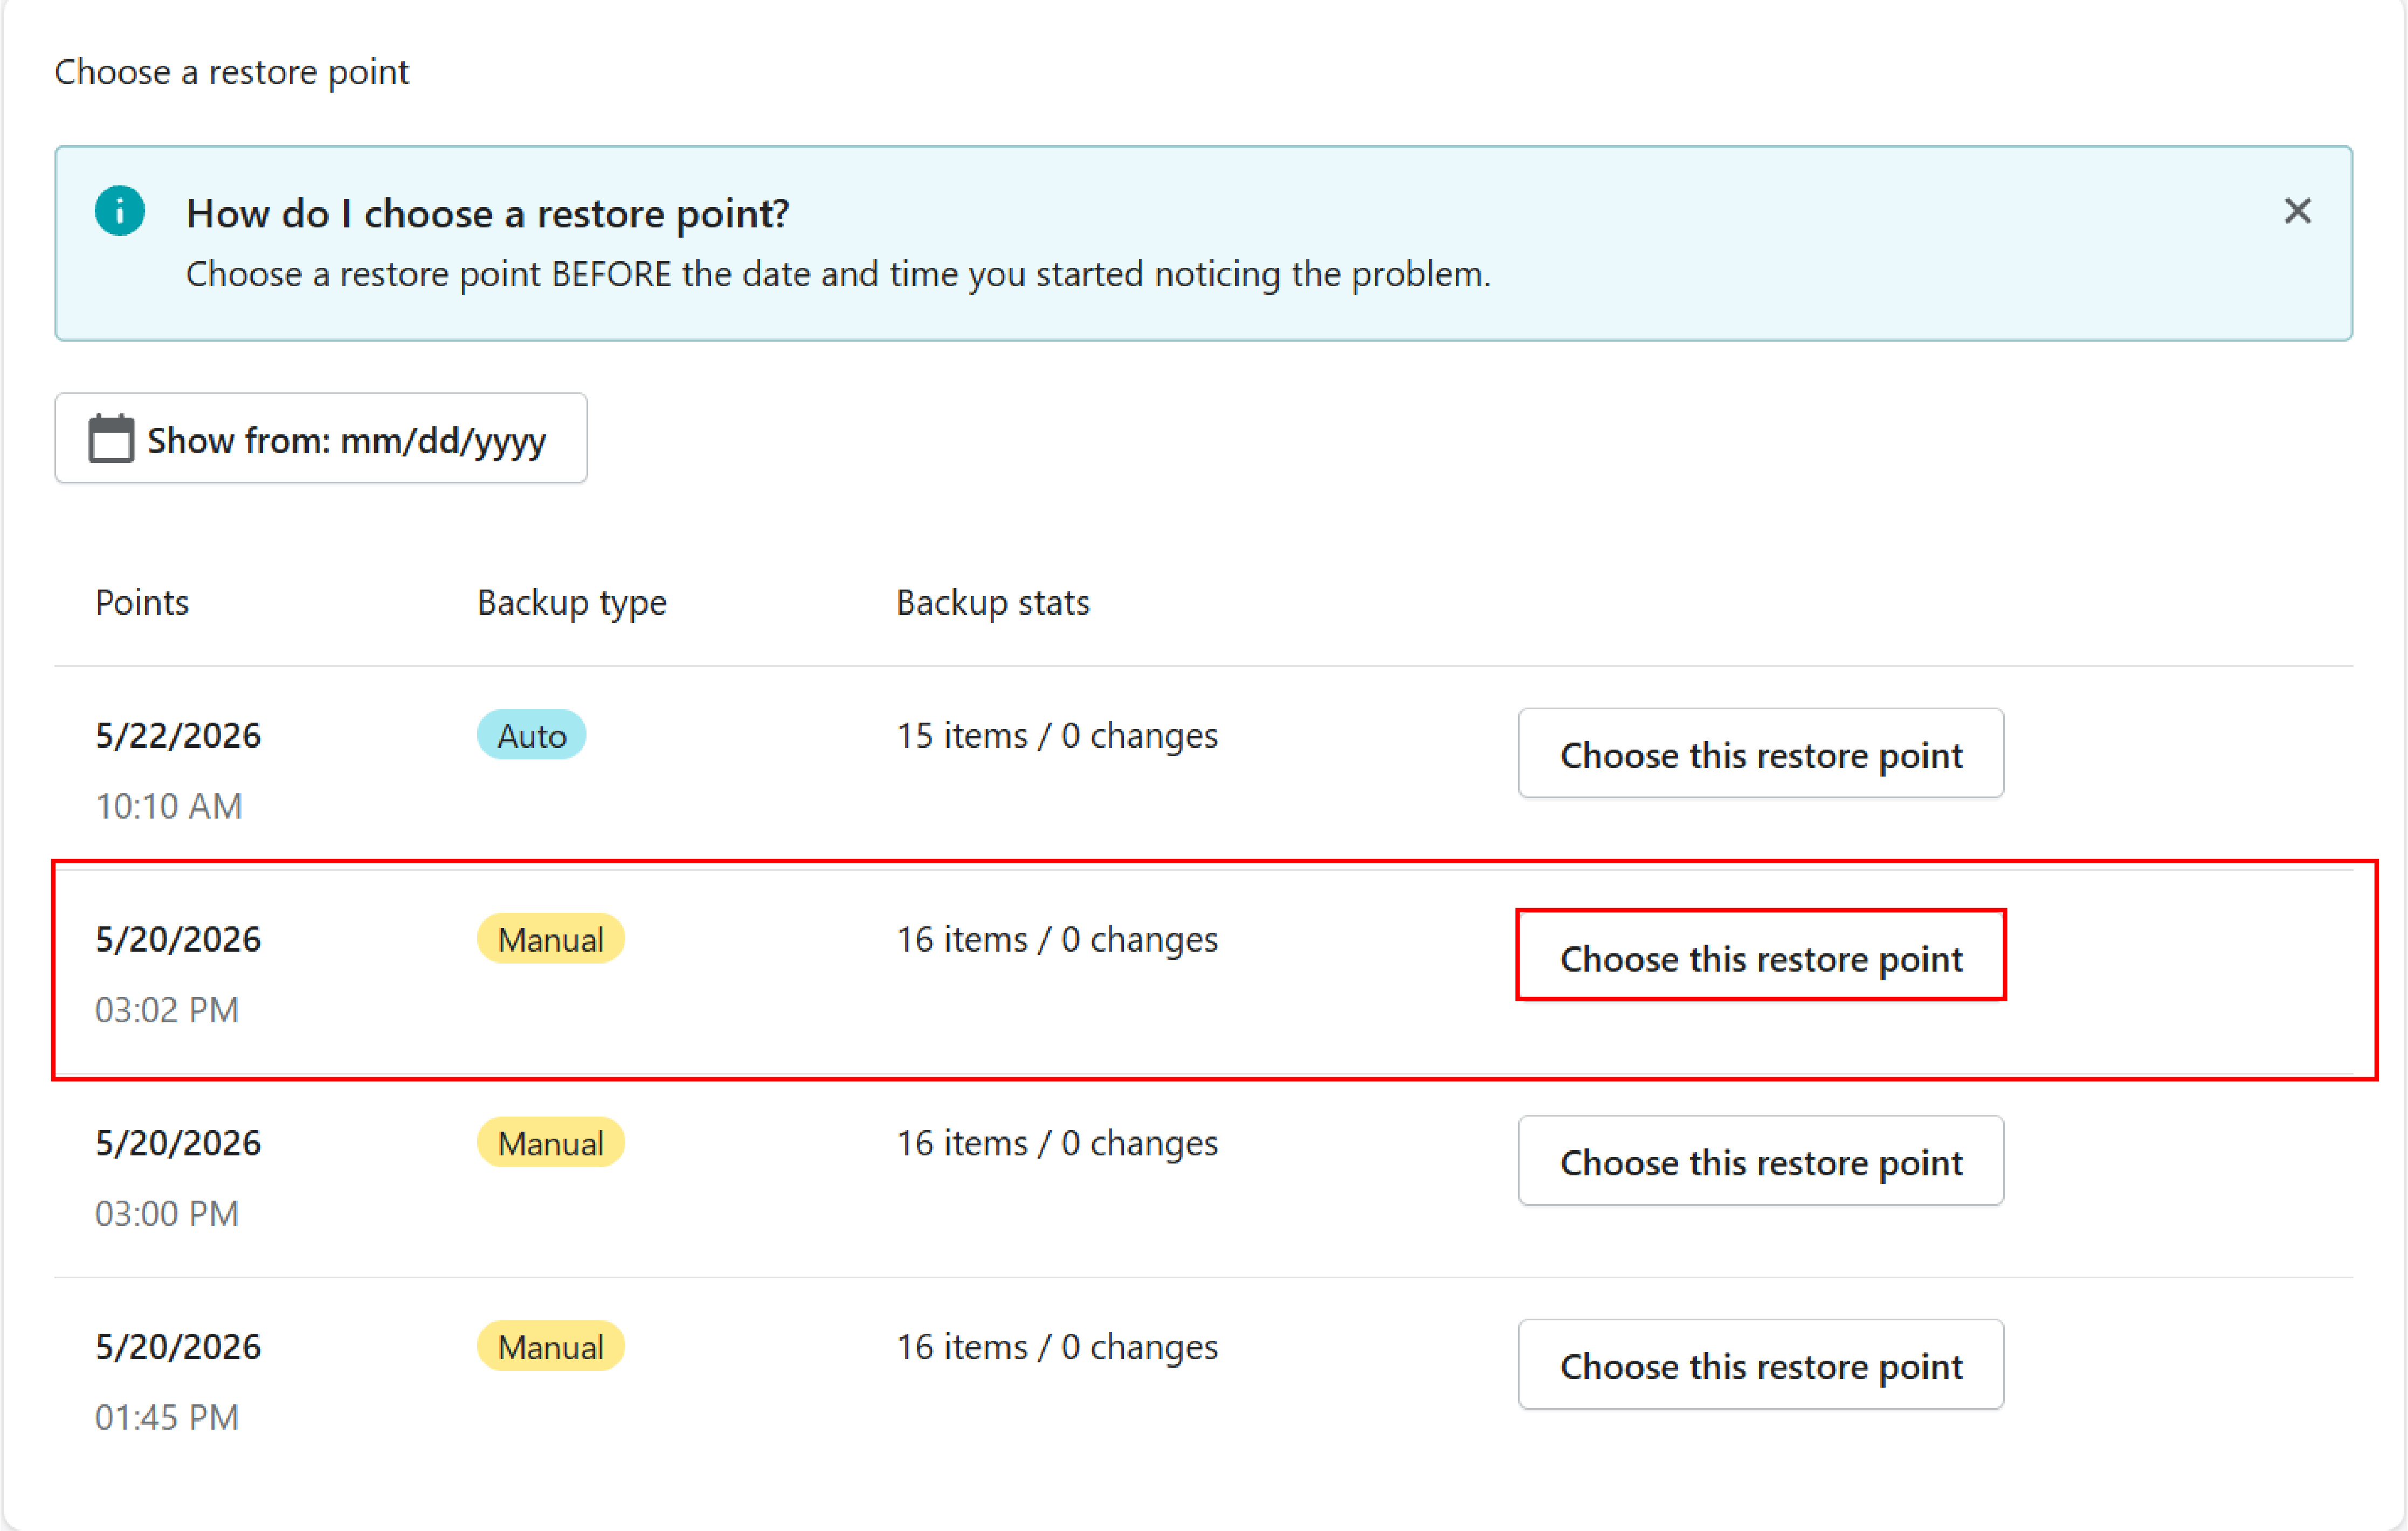
Task: Click 16 items stat in 03:02 PM row
Action: pos(1057,940)
